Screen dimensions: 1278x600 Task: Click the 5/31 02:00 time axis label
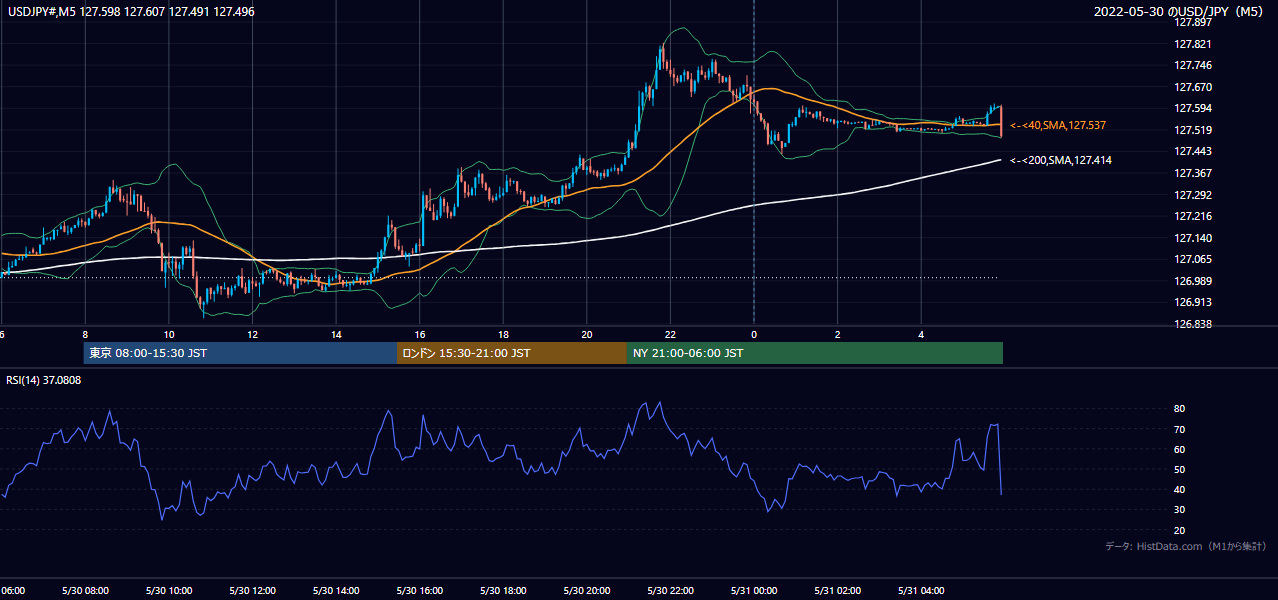pos(837,591)
